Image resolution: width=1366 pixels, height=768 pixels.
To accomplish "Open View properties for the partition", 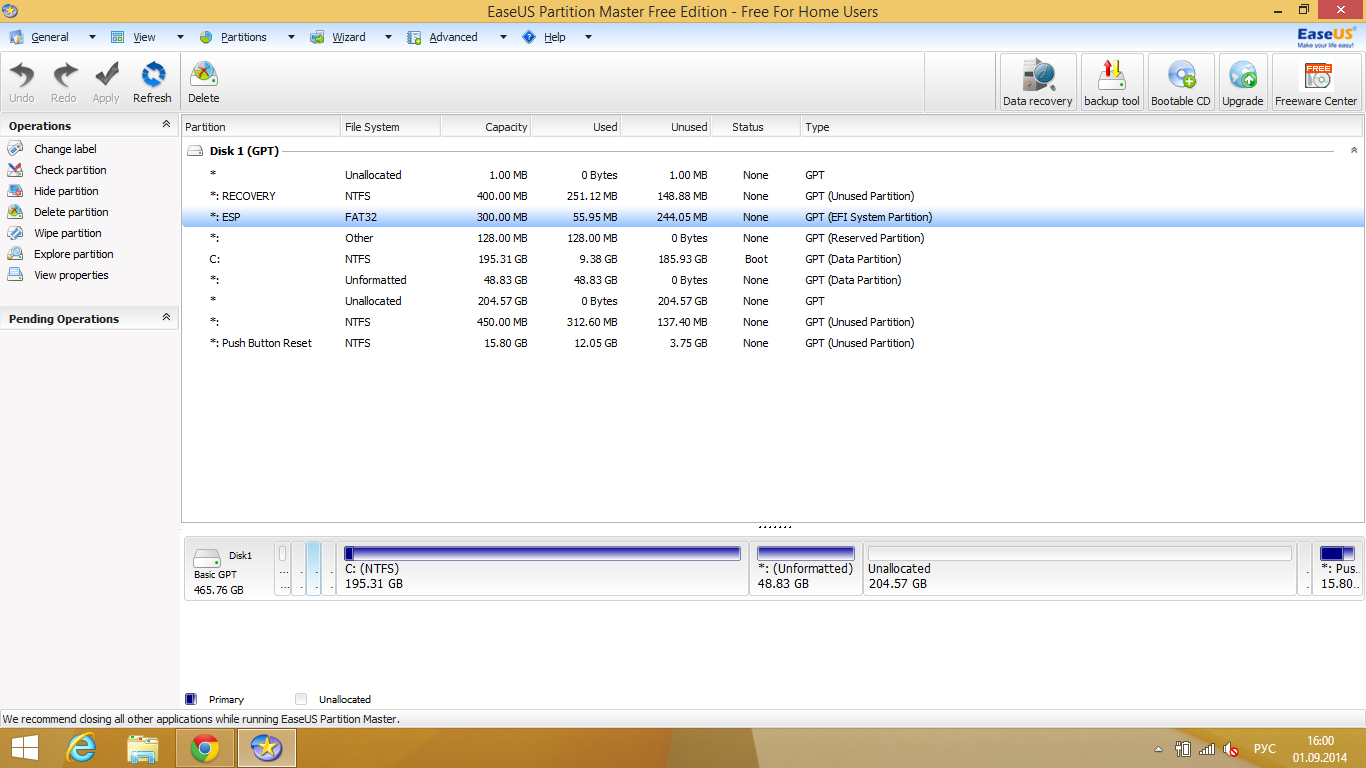I will click(x=71, y=275).
